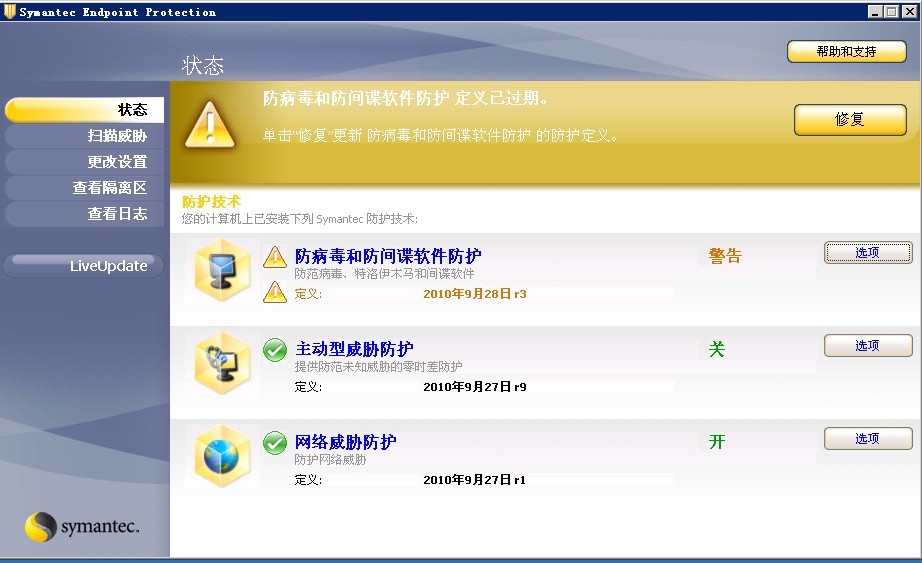922x563 pixels.
Task: Click the 防病毒和防间谍软件防护 heading link
Action: 388,256
